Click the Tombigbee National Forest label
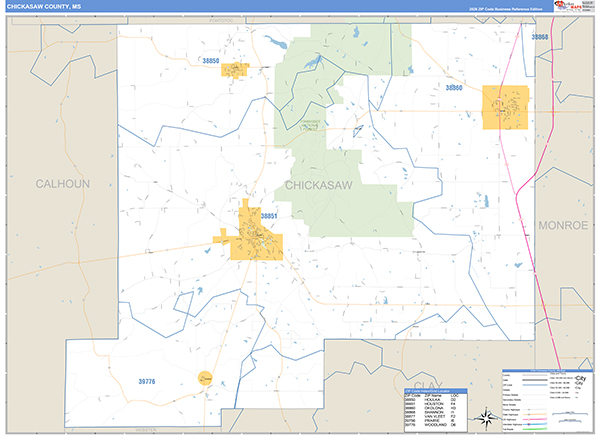This screenshot has width=600, height=435. coord(310,125)
